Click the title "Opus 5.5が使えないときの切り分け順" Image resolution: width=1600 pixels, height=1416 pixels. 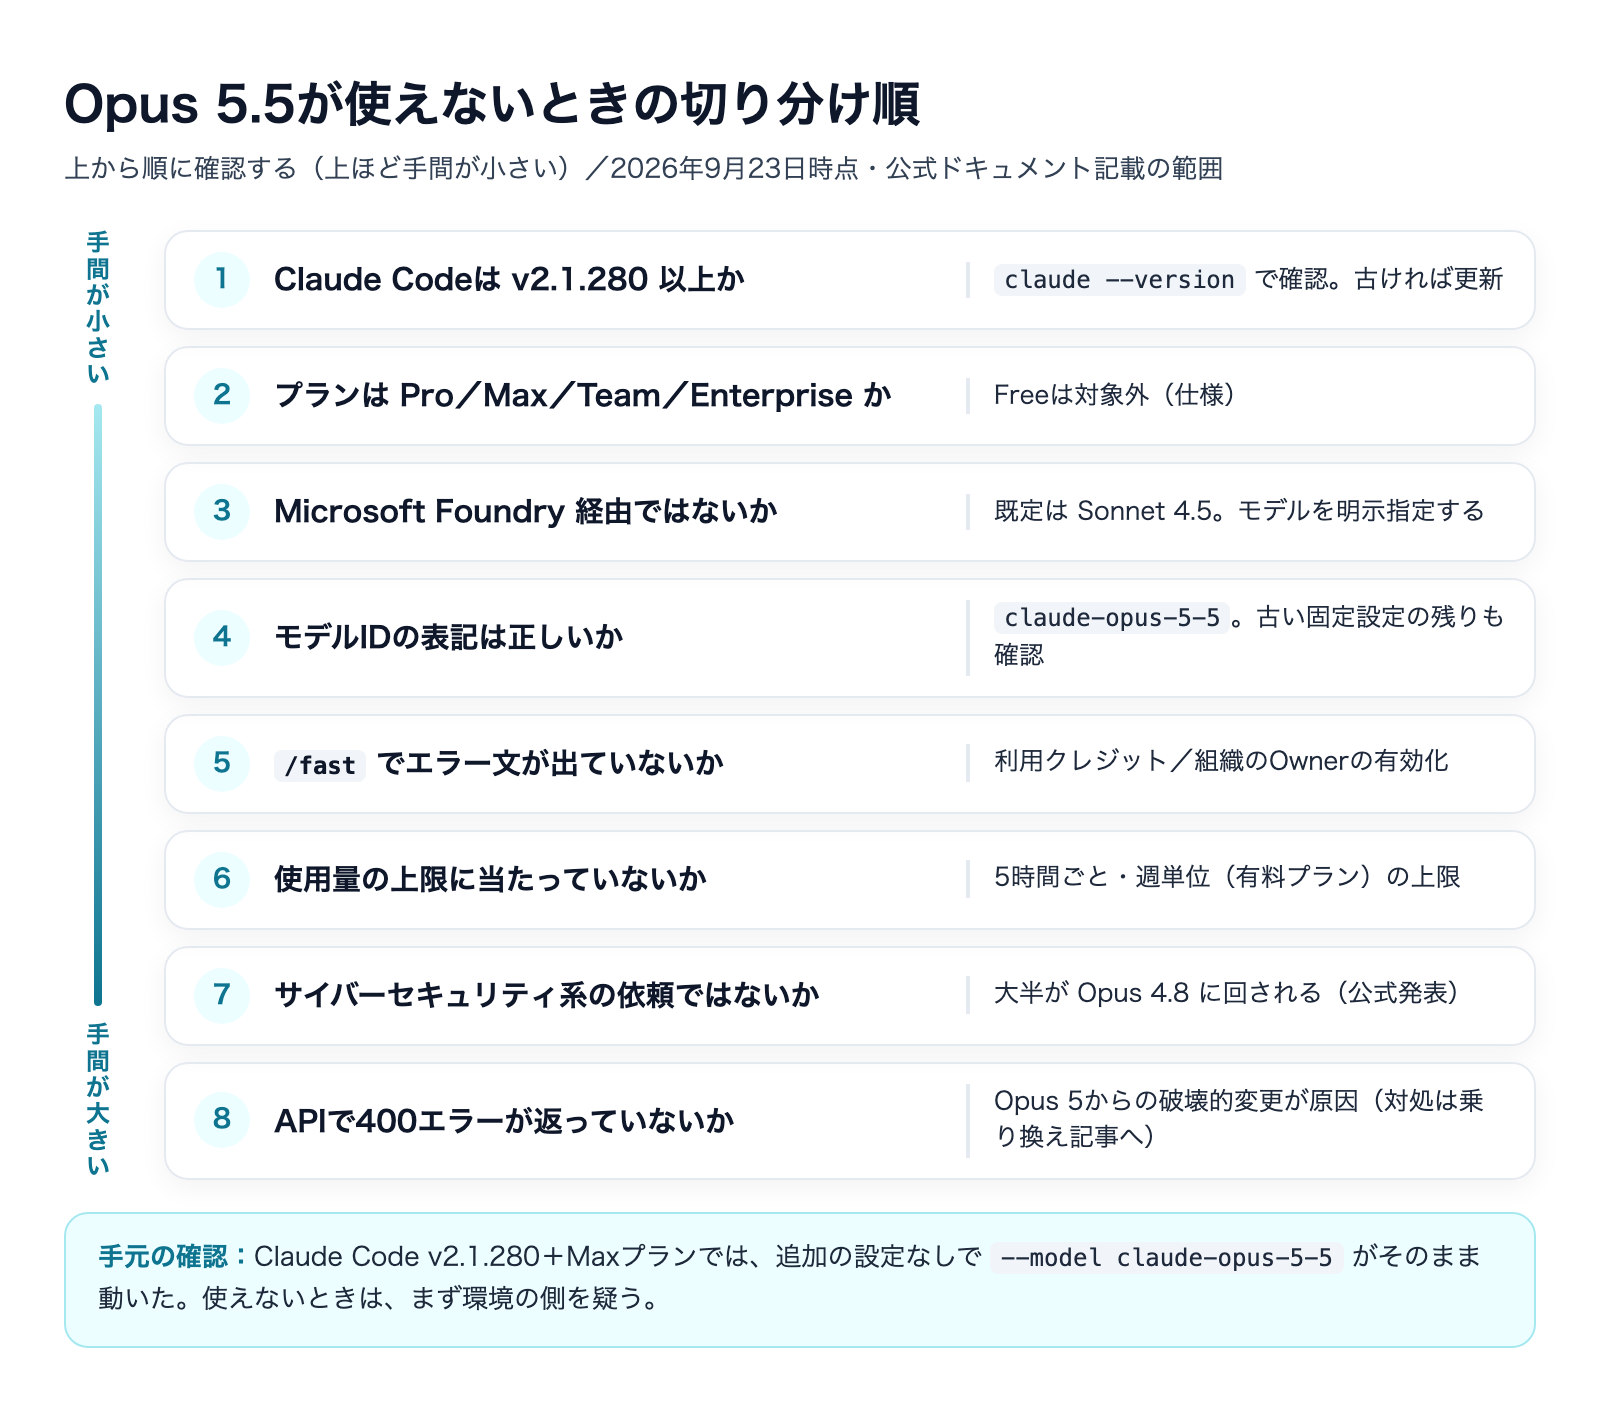[x=492, y=104]
